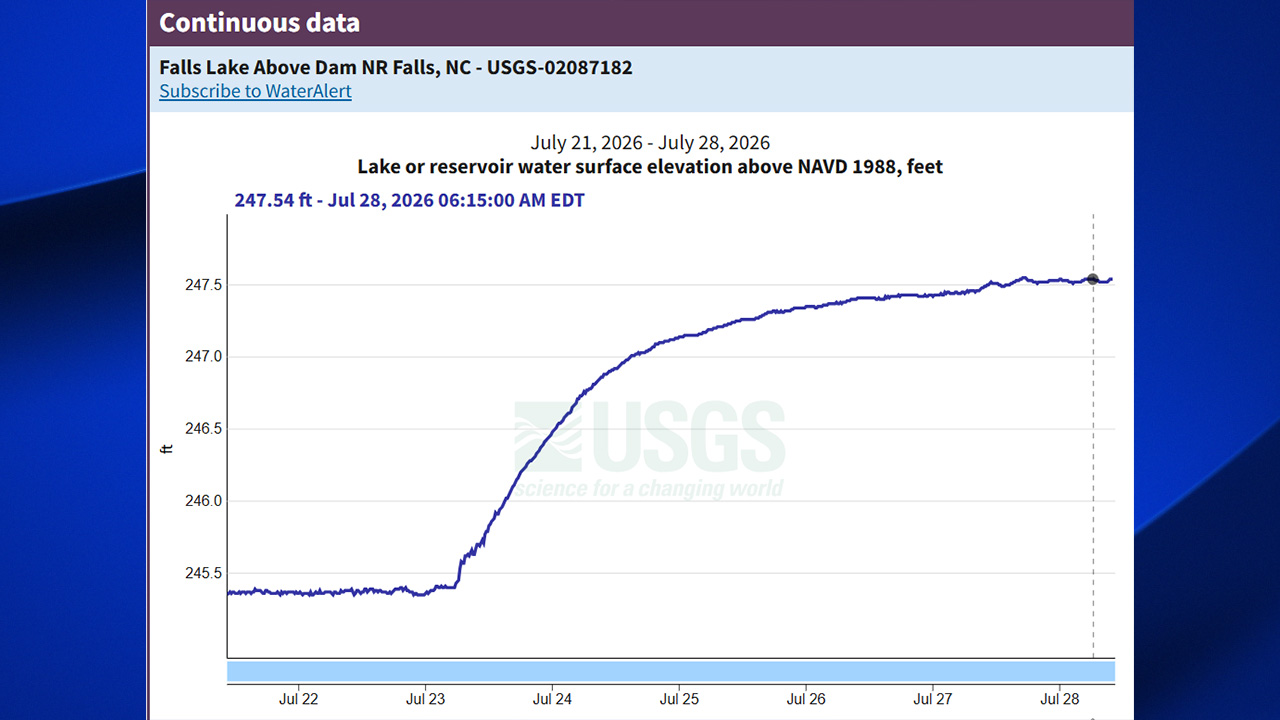Click the 246.0 y-axis label
Image resolution: width=1280 pixels, height=720 pixels.
pyautogui.click(x=204, y=501)
